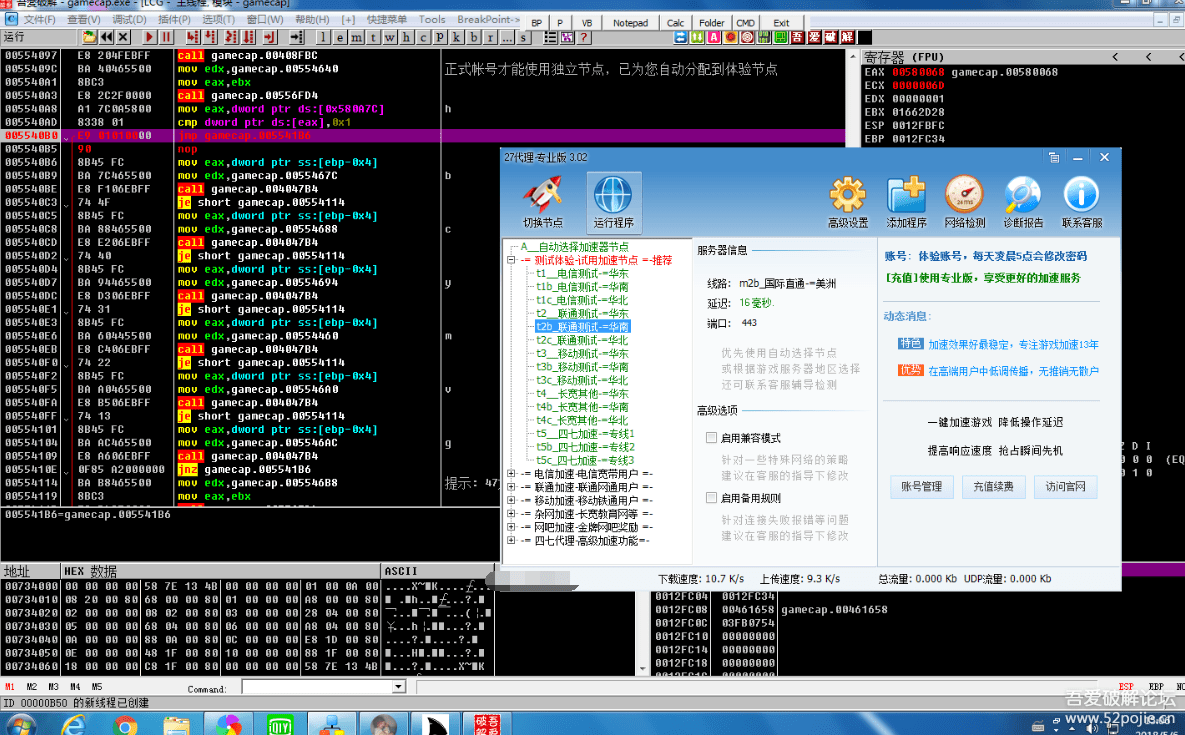
Task: Open the 查看(V) menu
Action: (x=84, y=20)
